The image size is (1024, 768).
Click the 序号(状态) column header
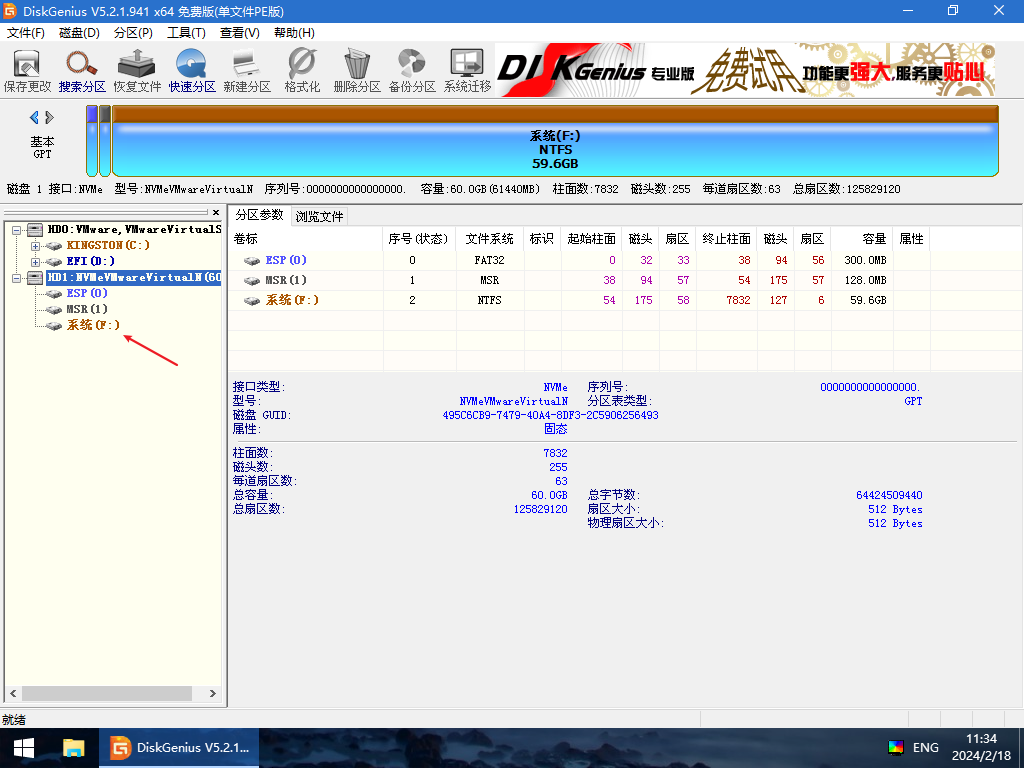[x=419, y=239]
